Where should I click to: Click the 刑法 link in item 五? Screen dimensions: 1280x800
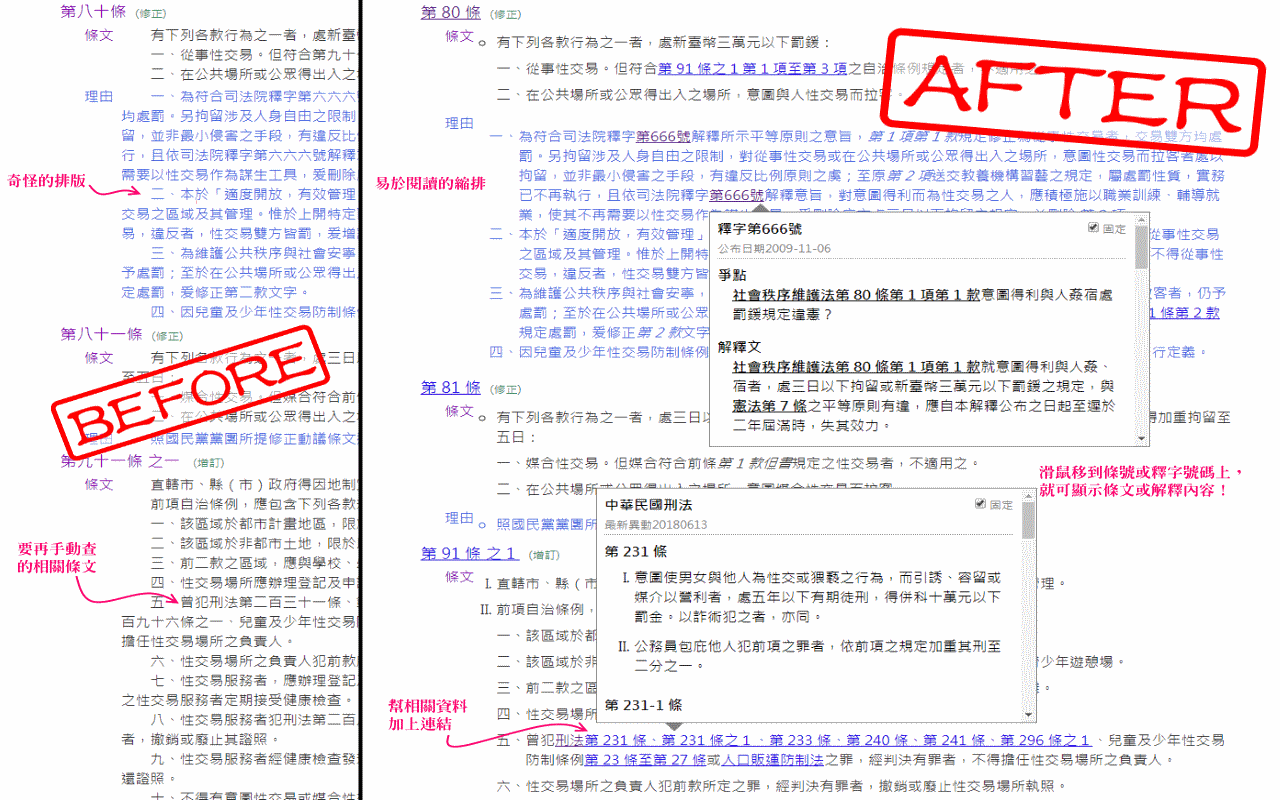click(570, 740)
